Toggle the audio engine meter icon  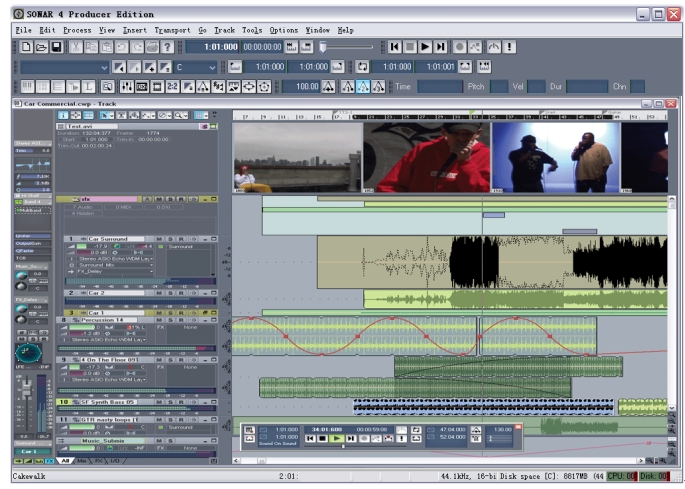pos(494,47)
